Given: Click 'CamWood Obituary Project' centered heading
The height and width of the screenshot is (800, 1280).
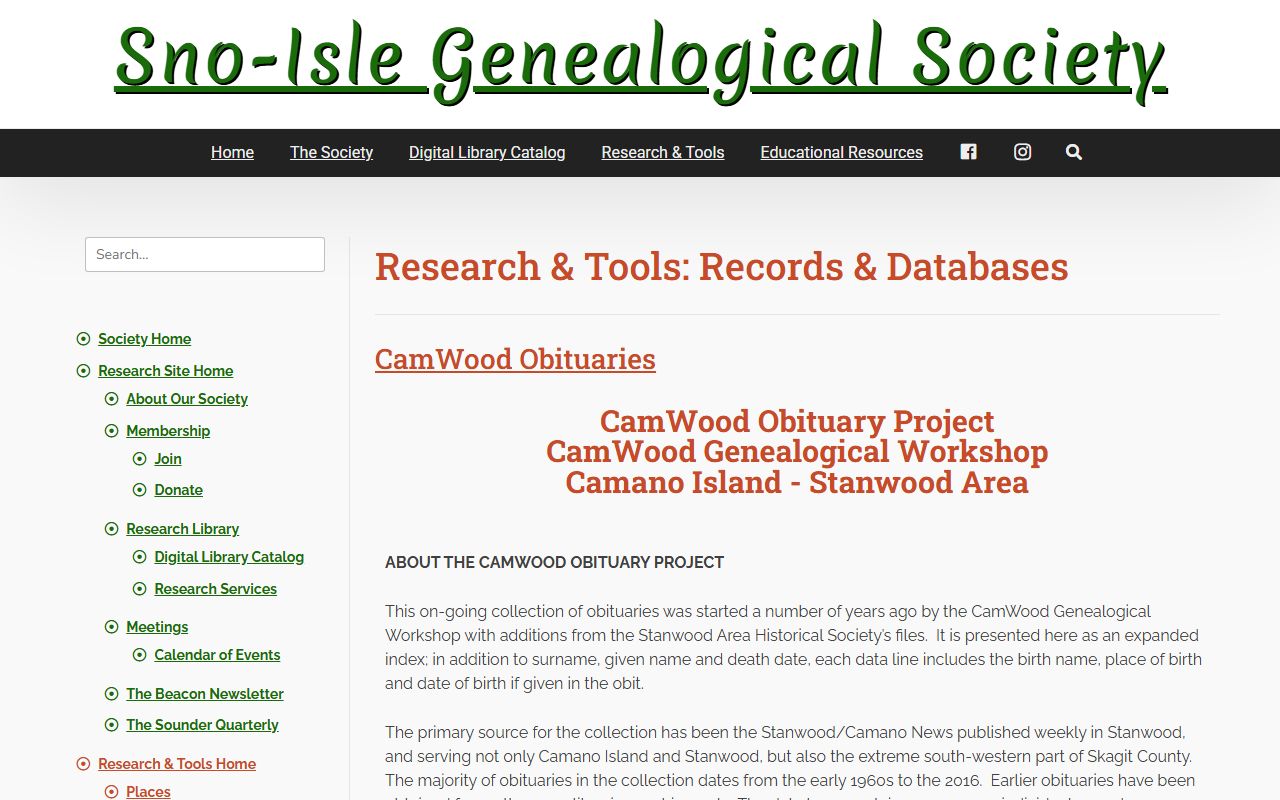Looking at the screenshot, I should 797,421.
